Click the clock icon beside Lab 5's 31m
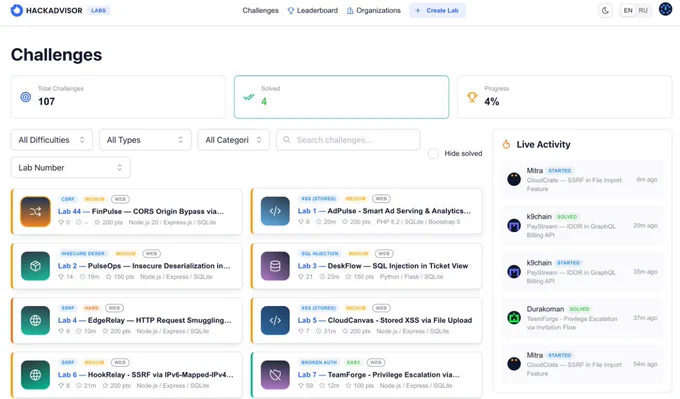 pos(318,331)
